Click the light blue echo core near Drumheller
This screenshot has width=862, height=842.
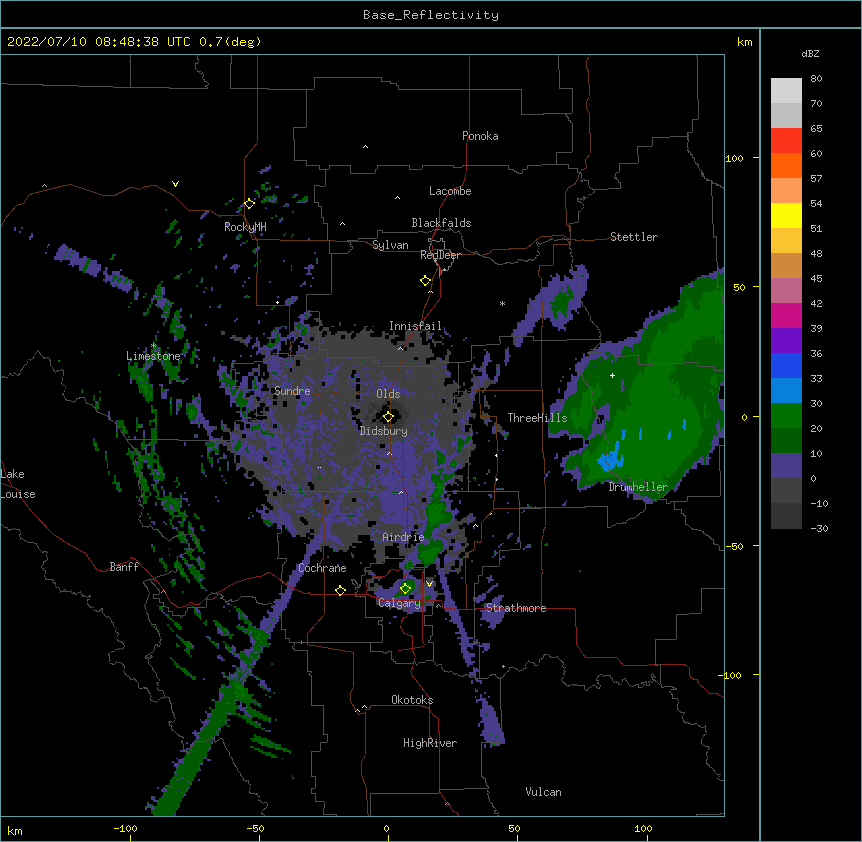pos(610,460)
